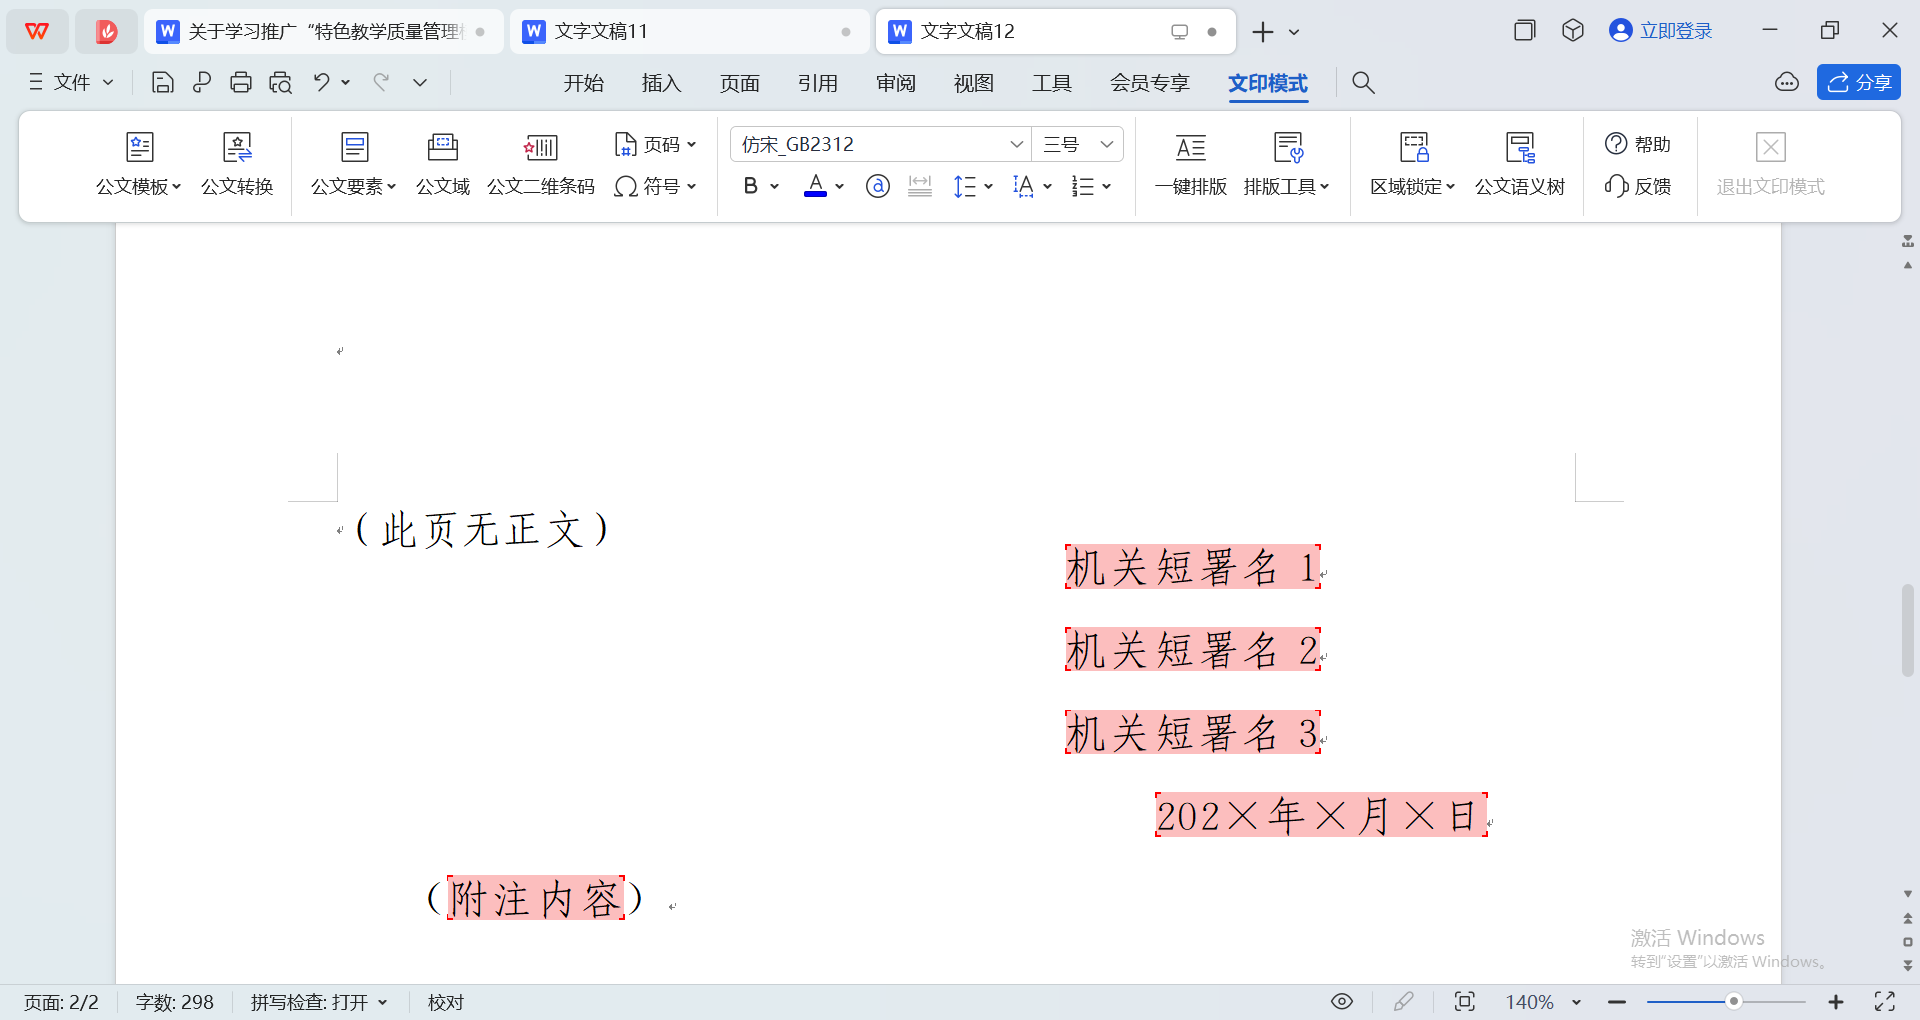Open the 公文模板 template gallery
Image resolution: width=1920 pixels, height=1020 pixels.
point(139,165)
